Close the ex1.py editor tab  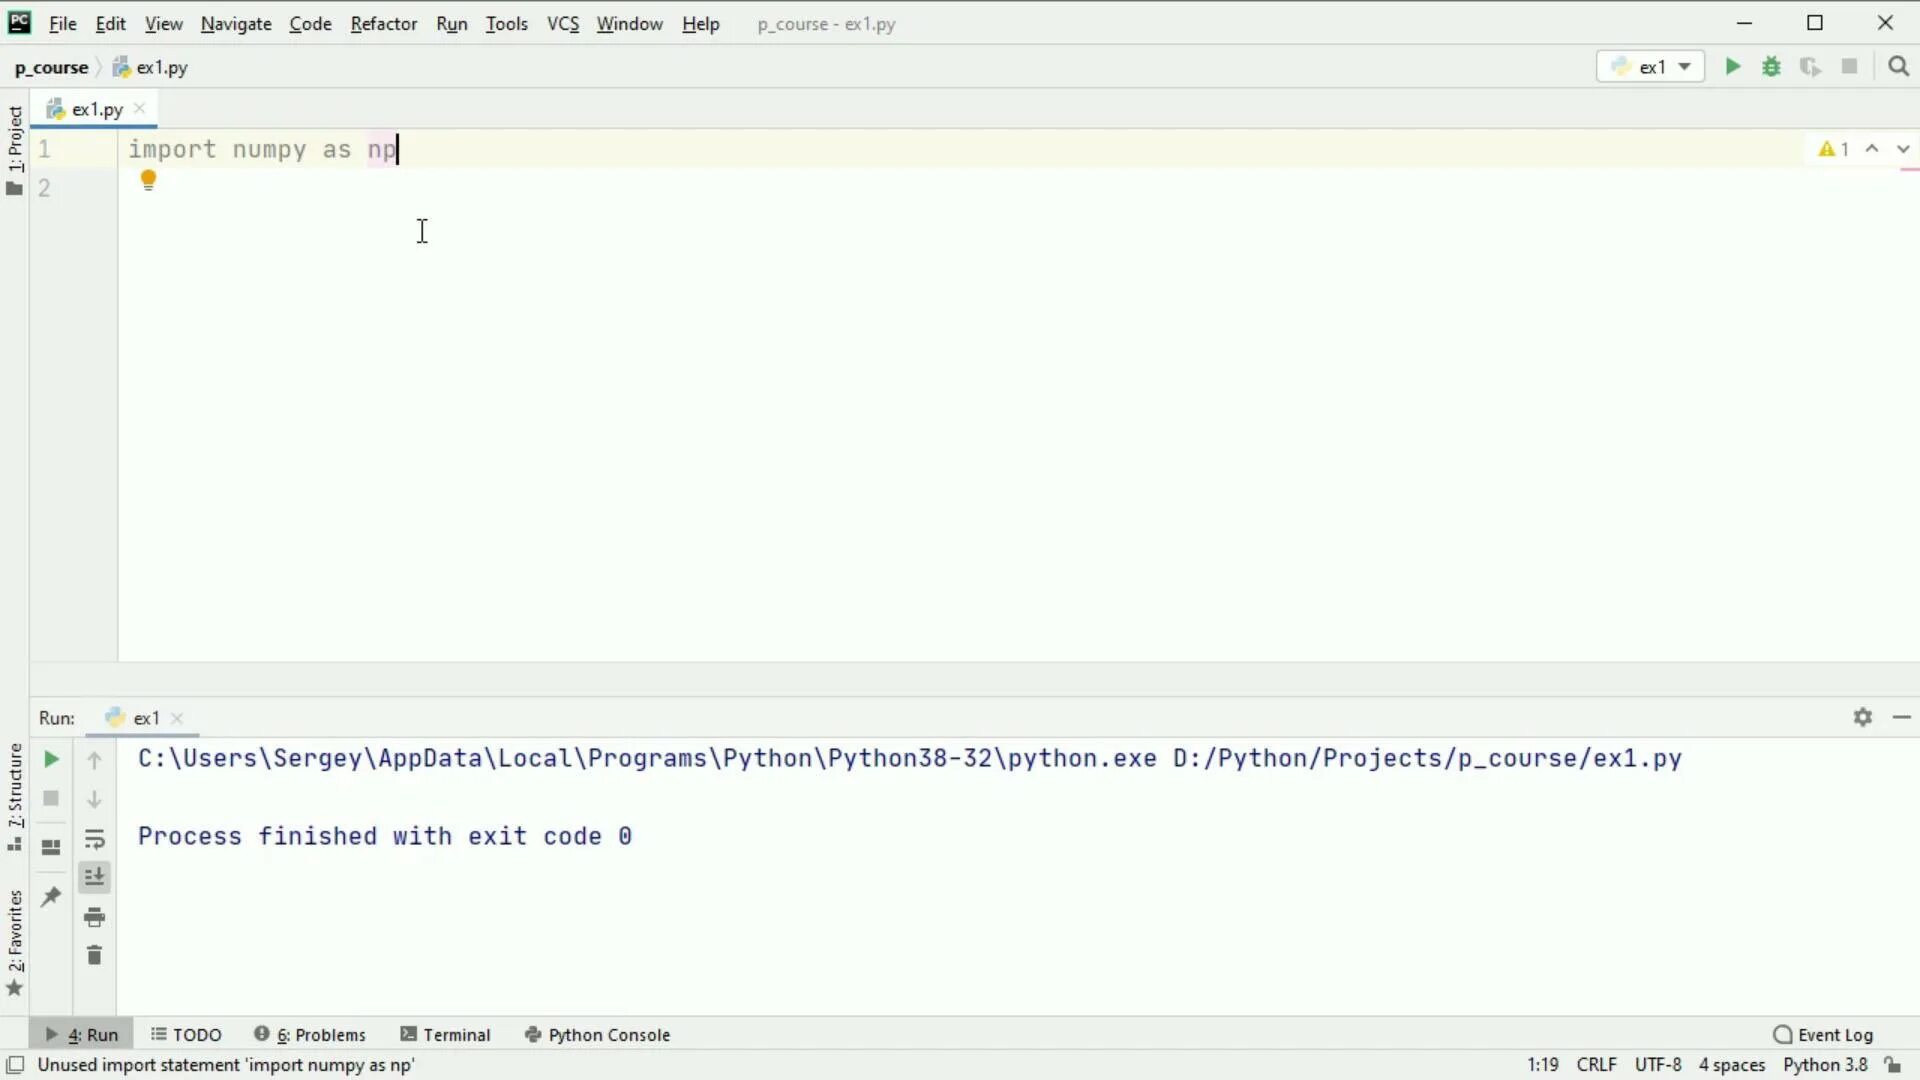(x=140, y=109)
